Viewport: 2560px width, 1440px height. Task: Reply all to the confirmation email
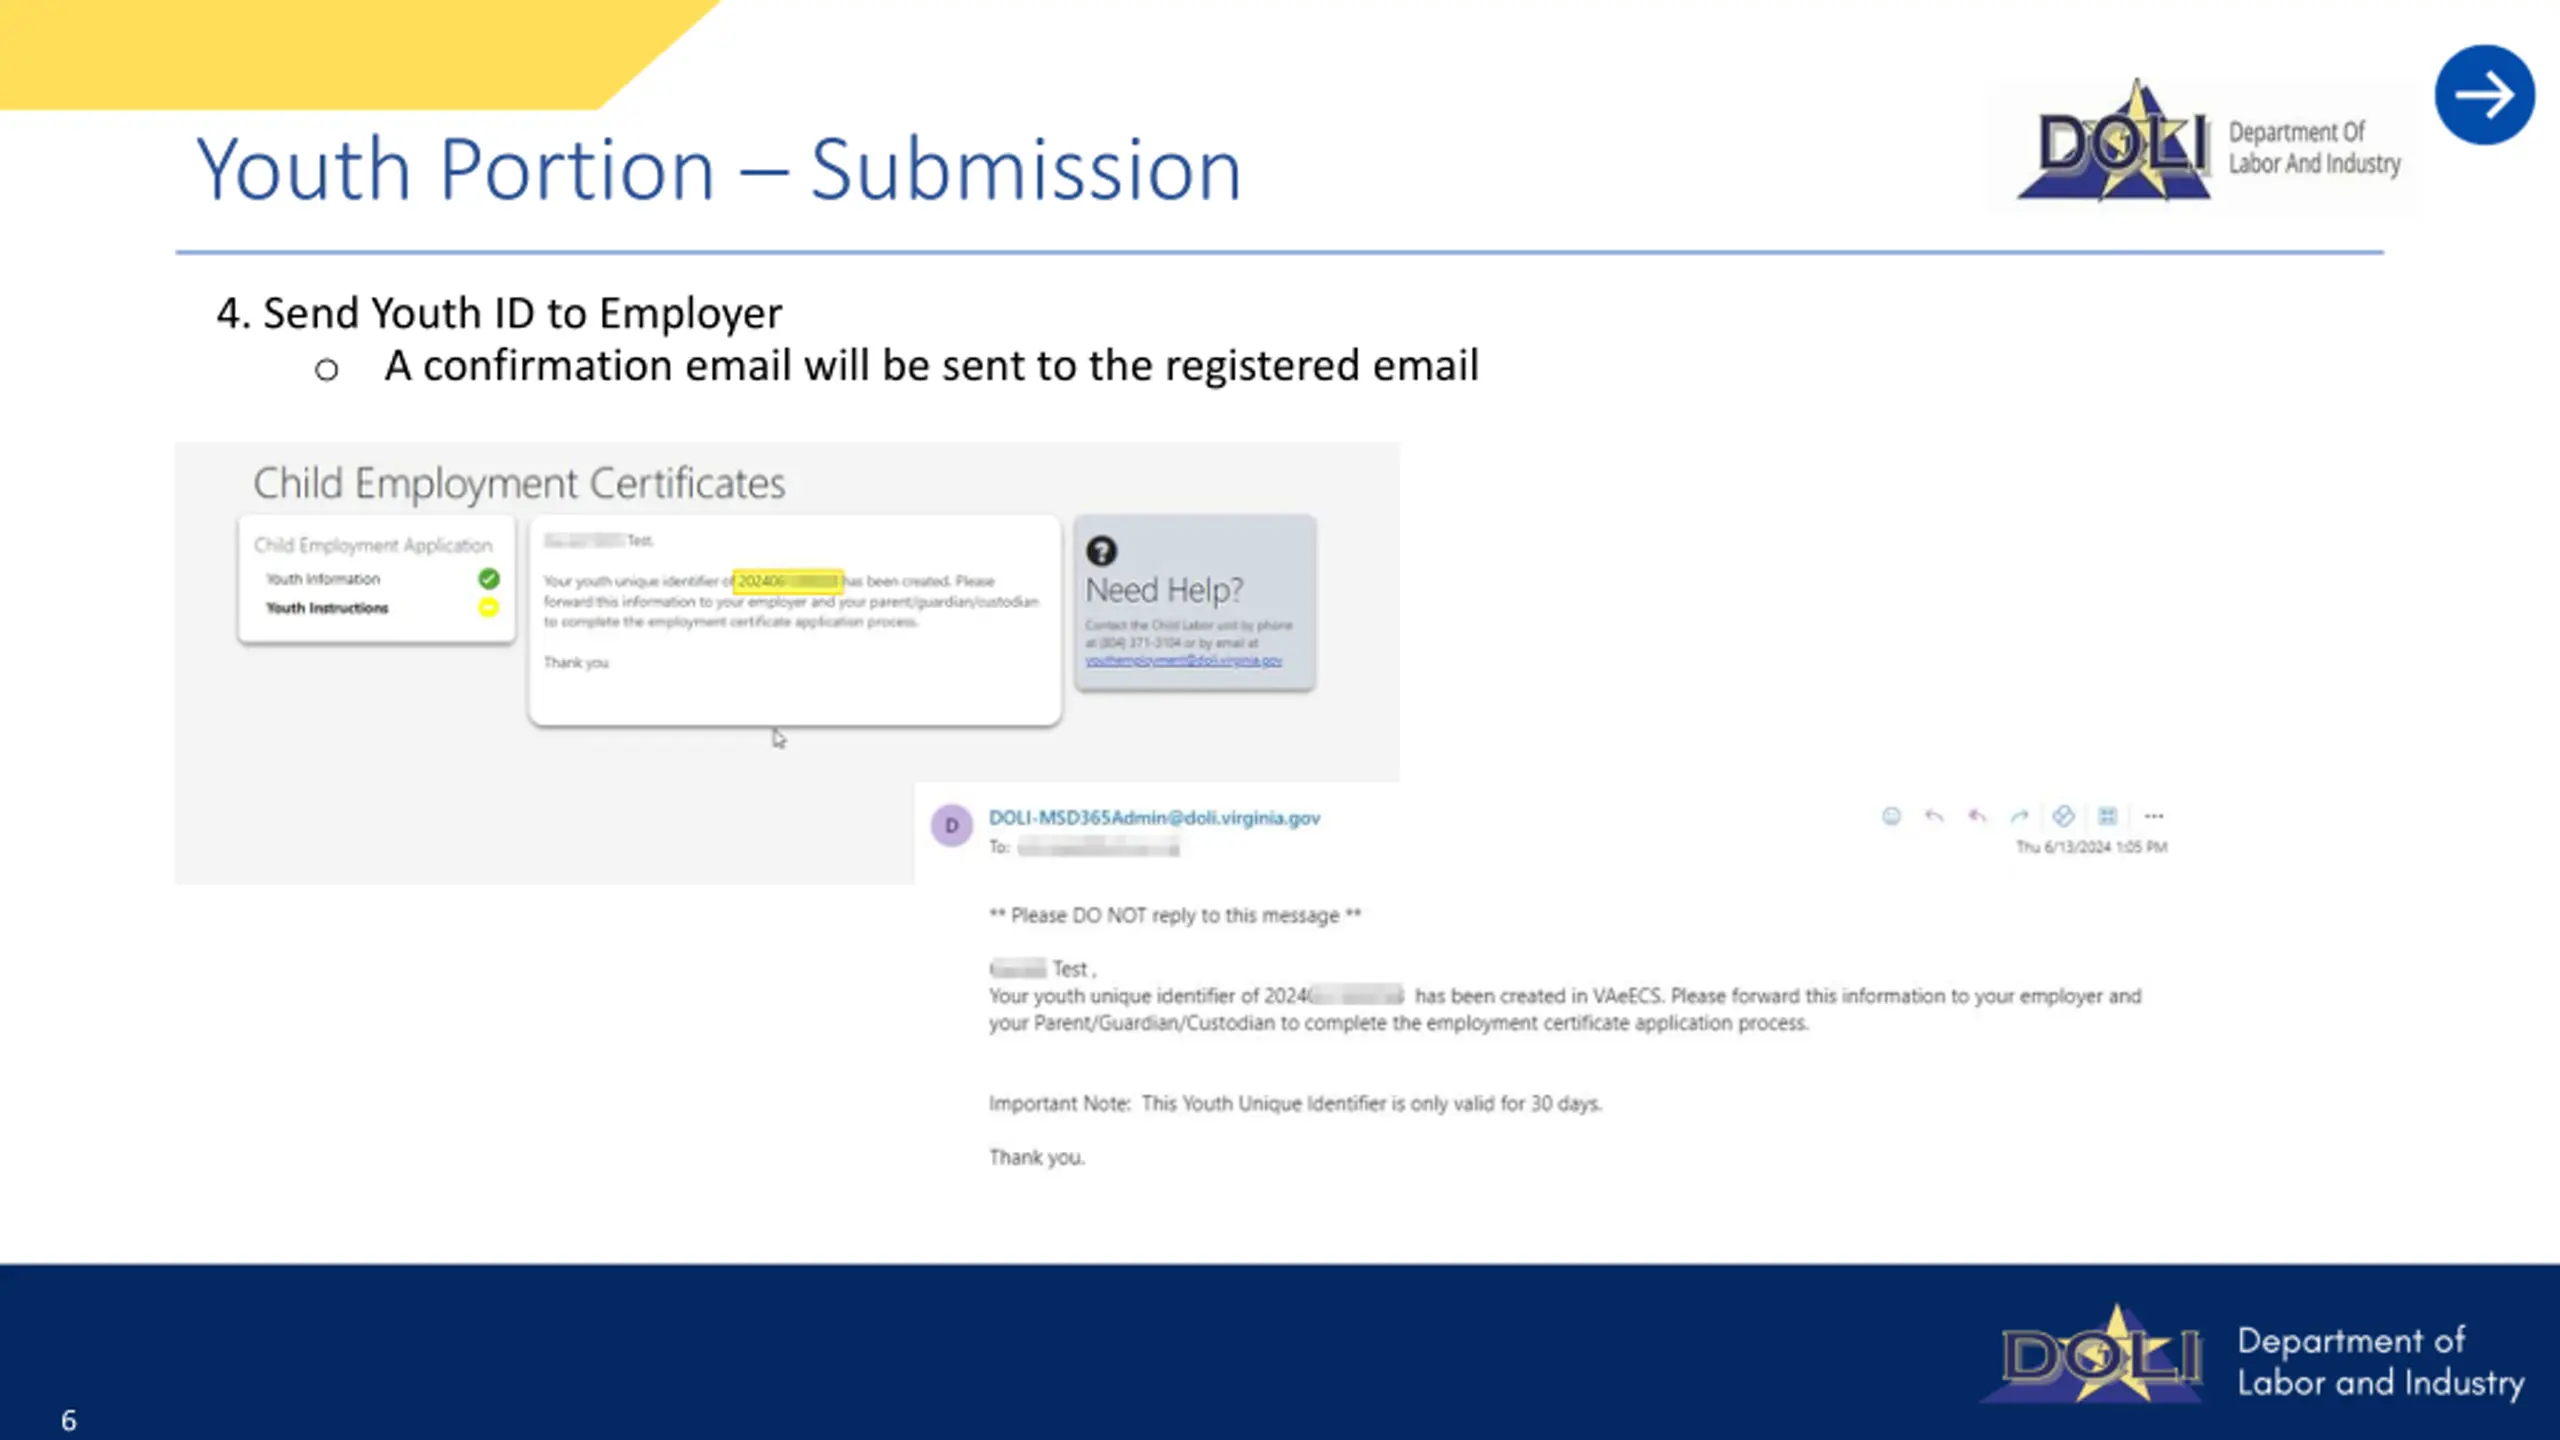pyautogui.click(x=1977, y=816)
